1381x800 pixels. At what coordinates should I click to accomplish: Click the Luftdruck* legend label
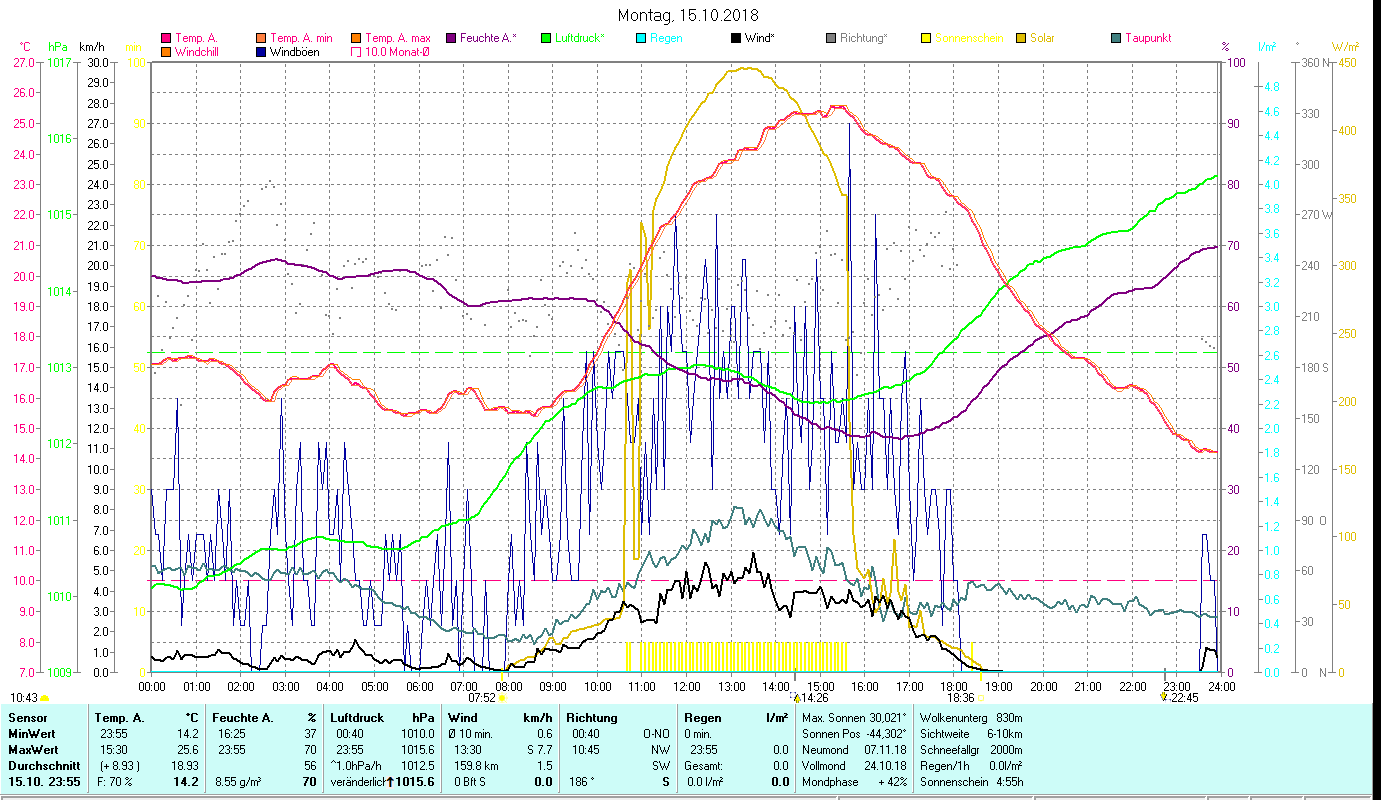click(x=579, y=38)
